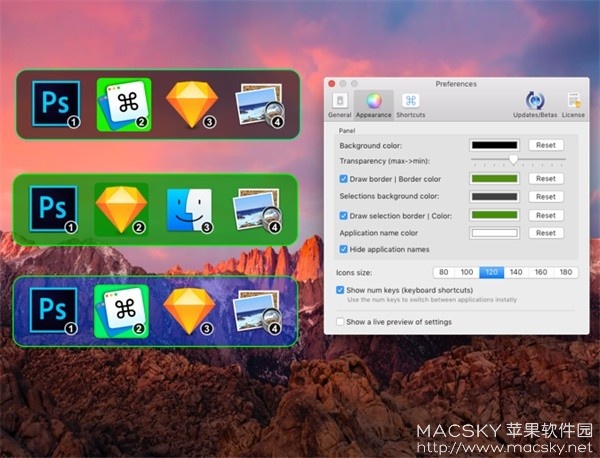The height and width of the screenshot is (458, 600).
Task: Open the Updates/Betas preferences tab
Action: click(x=535, y=105)
